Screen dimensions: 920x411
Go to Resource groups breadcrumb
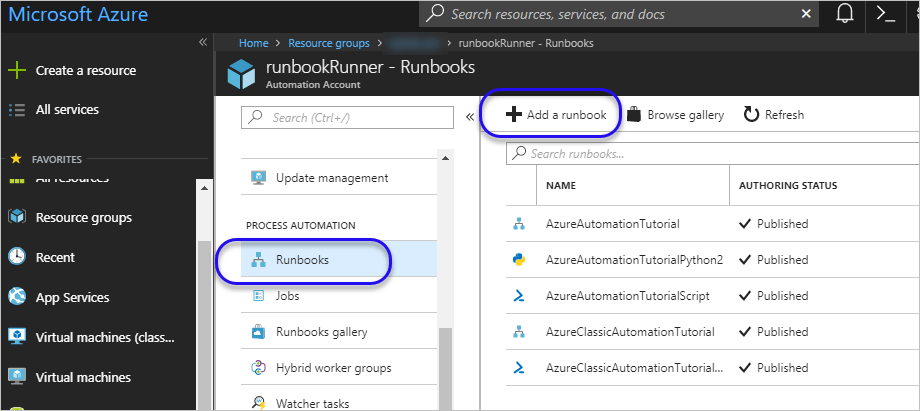(x=329, y=43)
